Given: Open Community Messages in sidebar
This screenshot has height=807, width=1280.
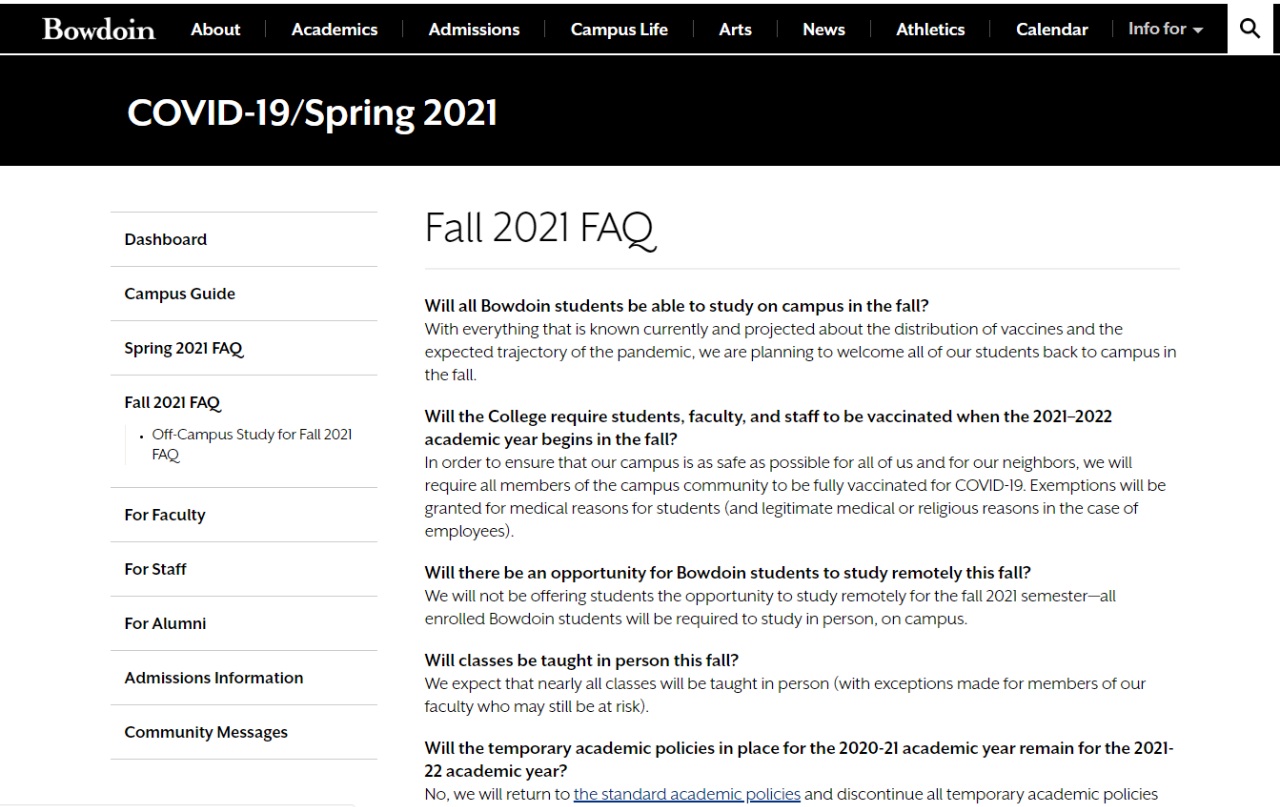Looking at the screenshot, I should point(206,732).
